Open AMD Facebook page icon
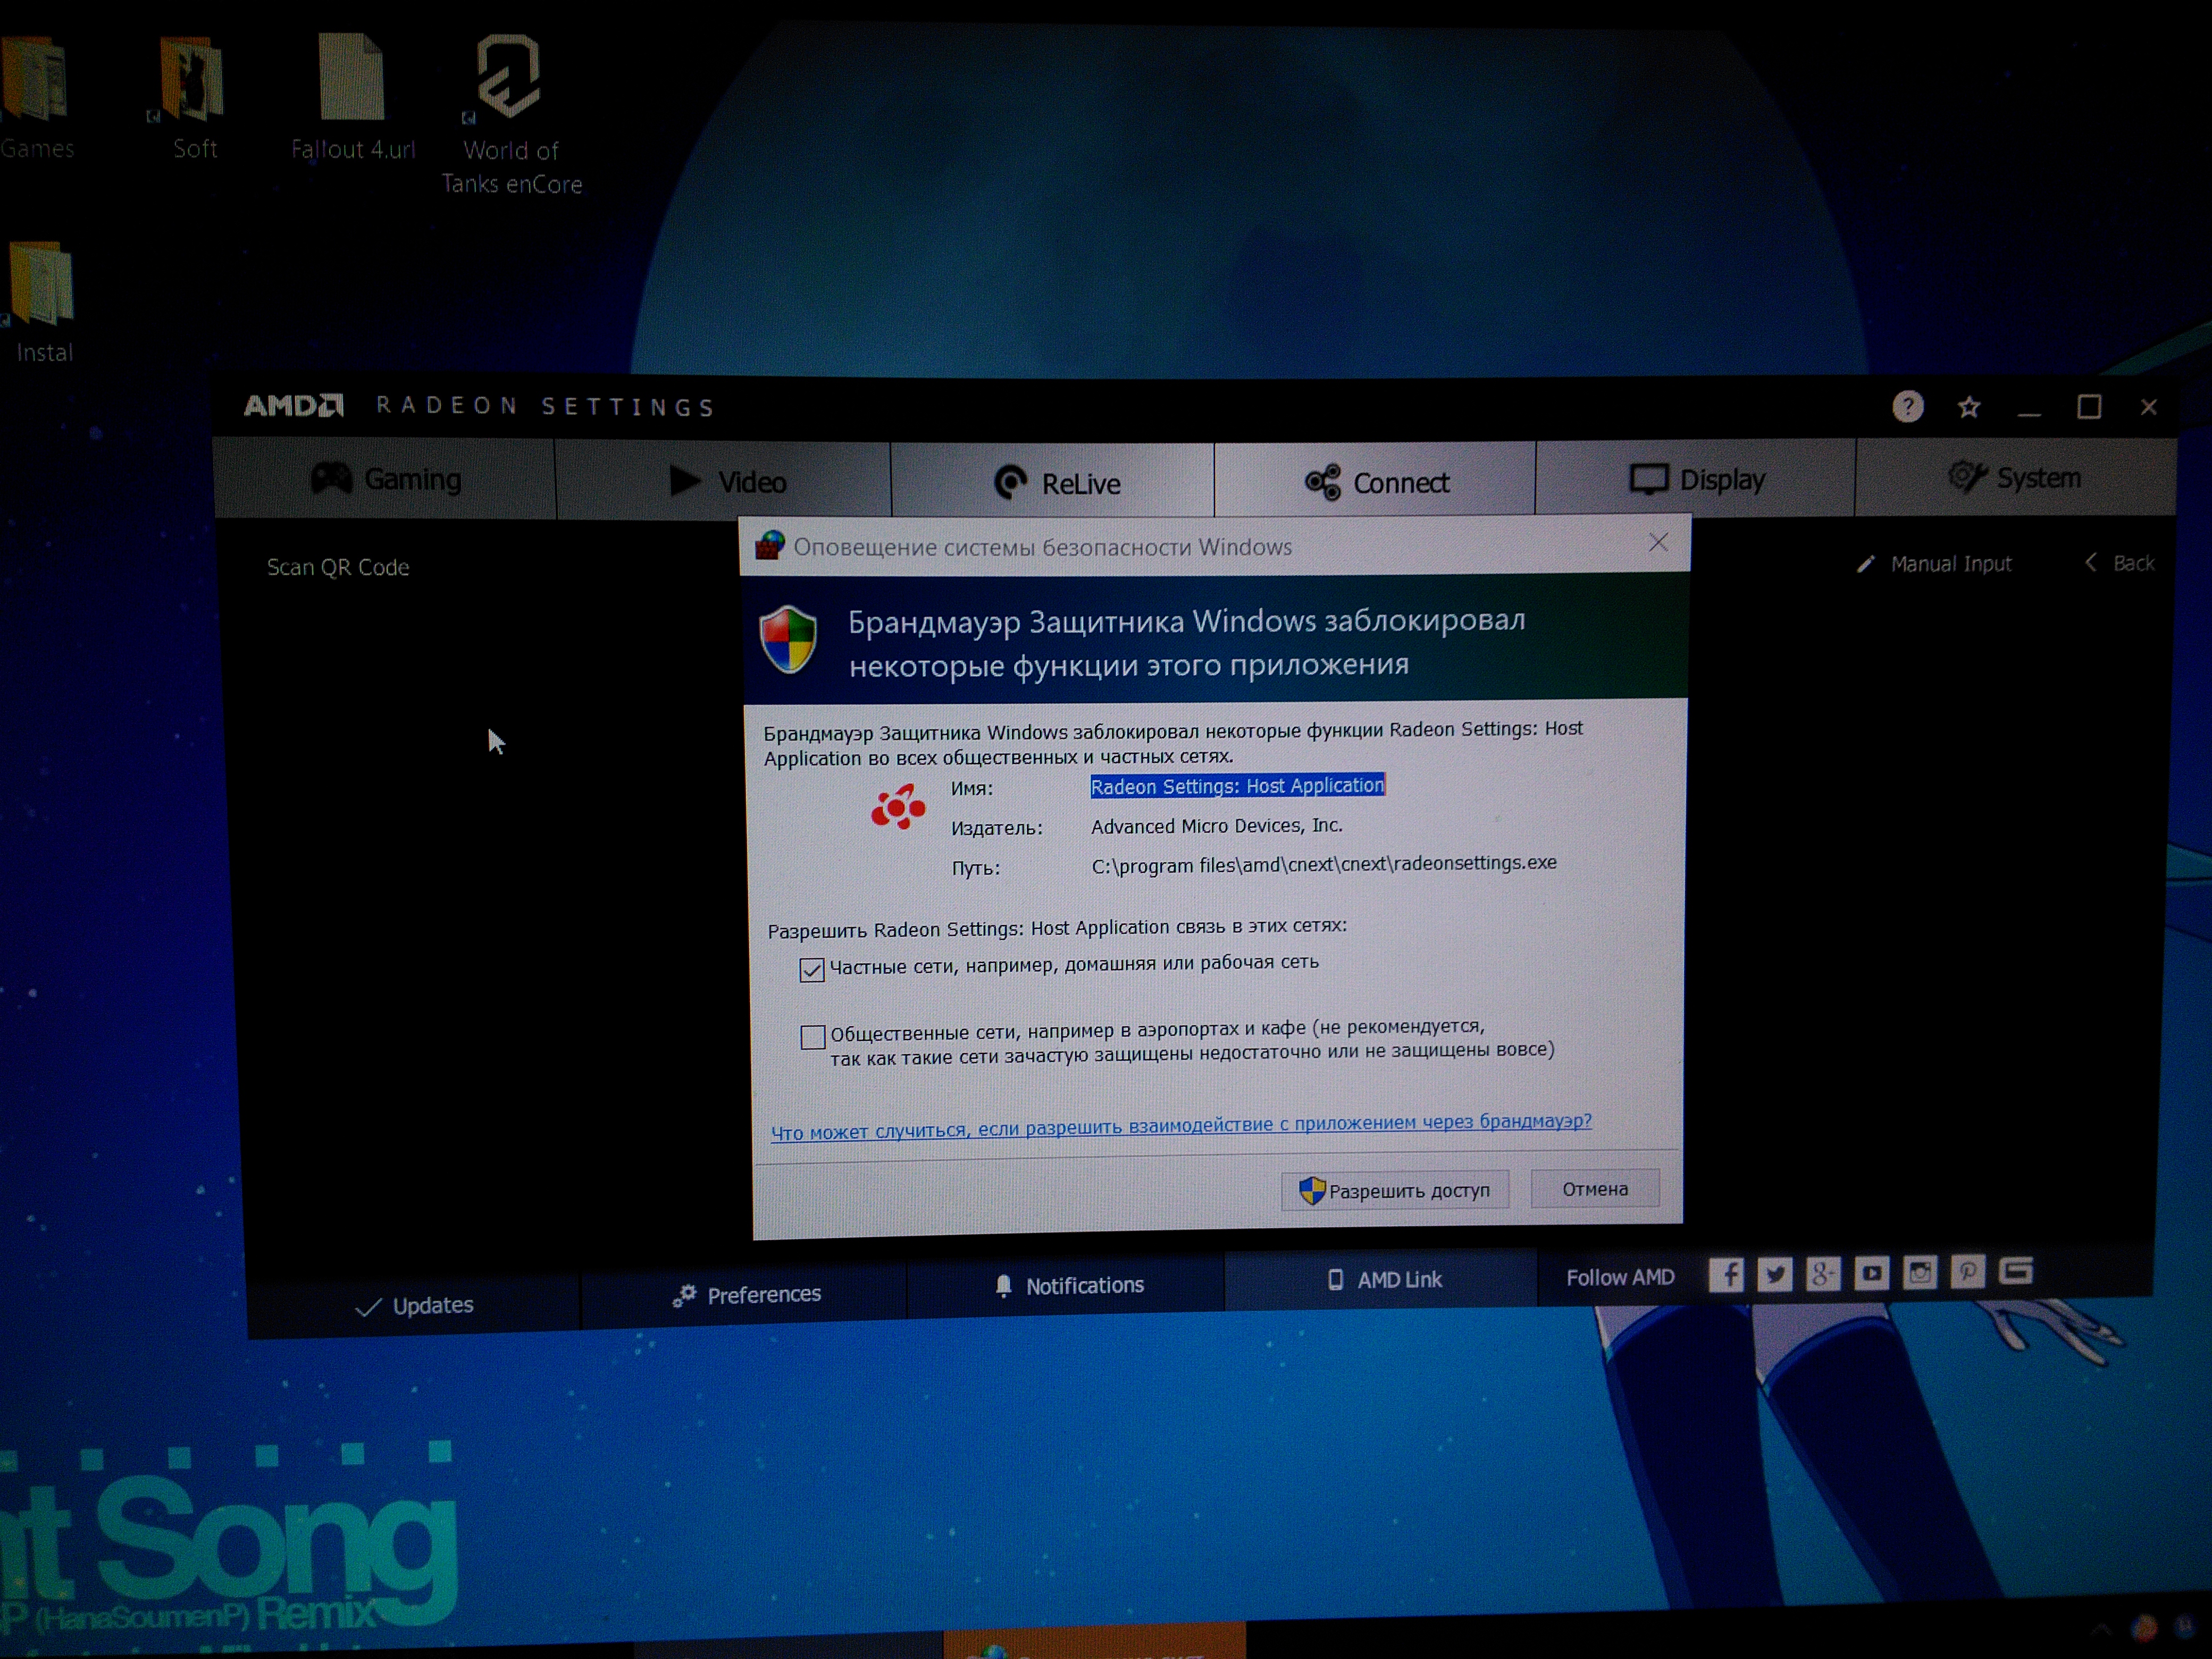 click(x=1726, y=1274)
